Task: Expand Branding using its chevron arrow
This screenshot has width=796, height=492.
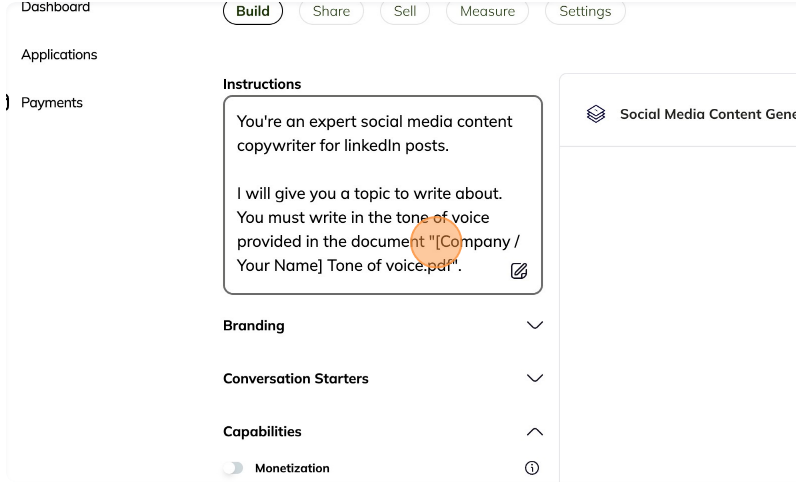Action: 535,325
